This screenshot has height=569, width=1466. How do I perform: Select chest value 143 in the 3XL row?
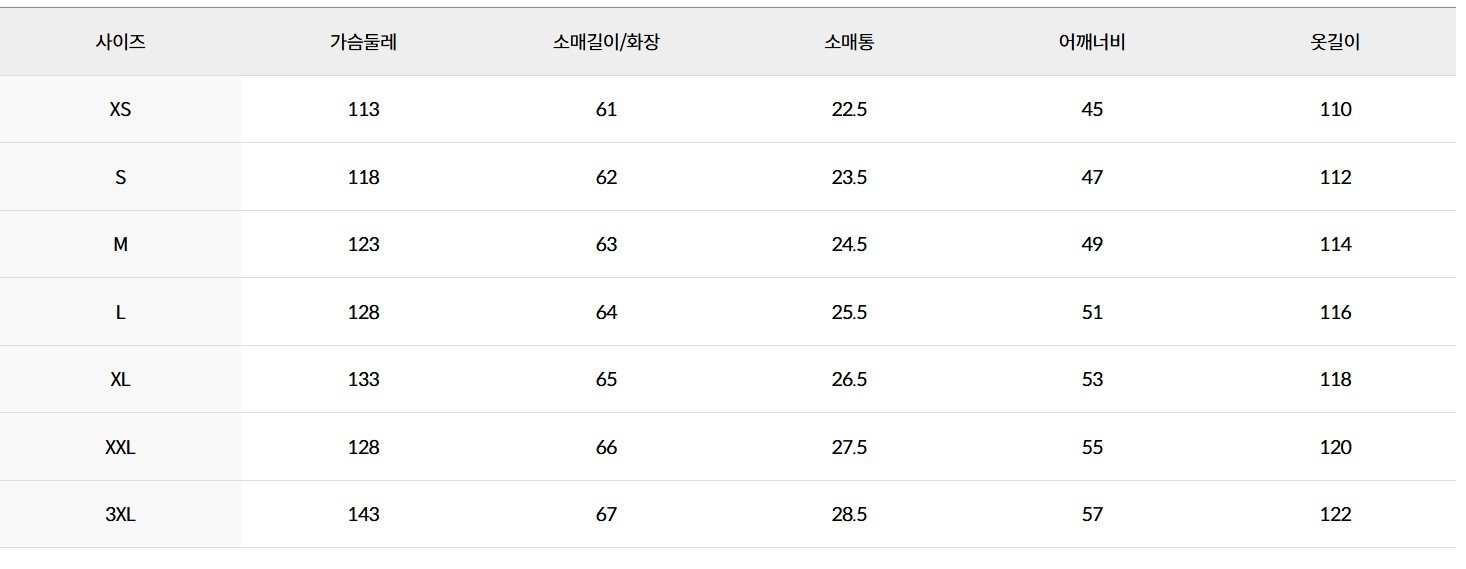pyautogui.click(x=364, y=515)
